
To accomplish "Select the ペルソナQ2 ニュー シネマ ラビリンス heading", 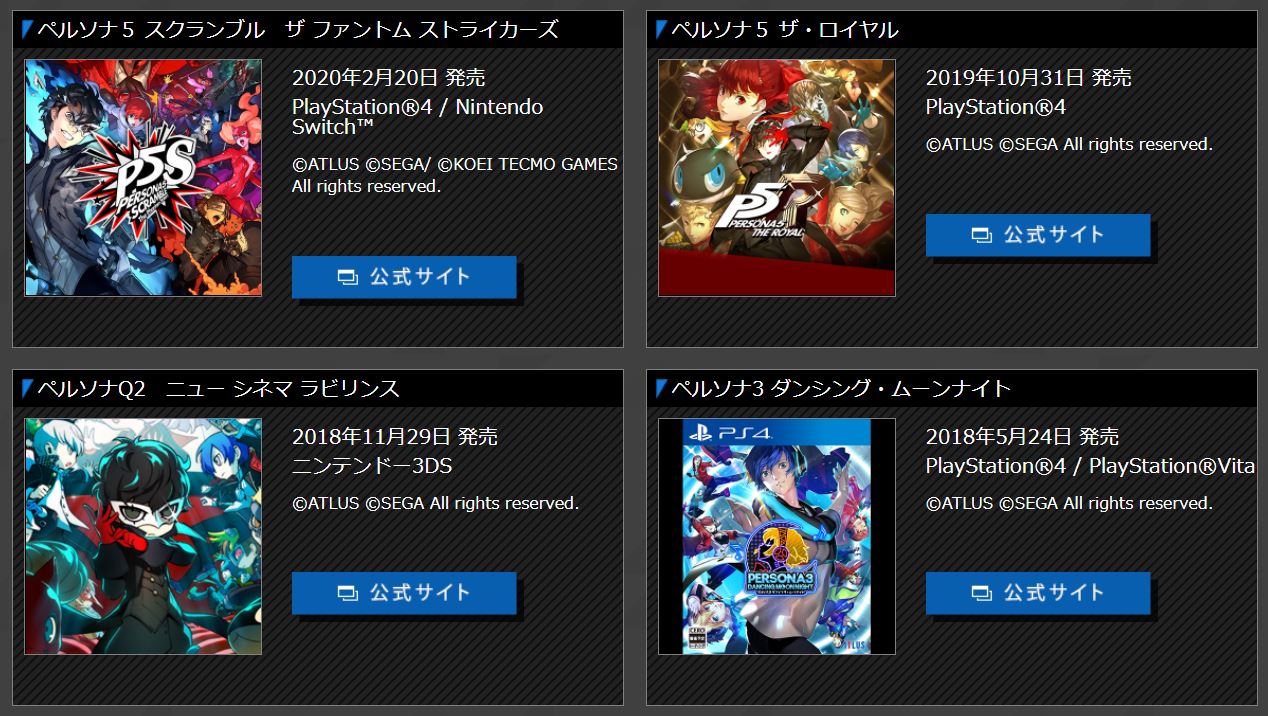I will [x=218, y=388].
